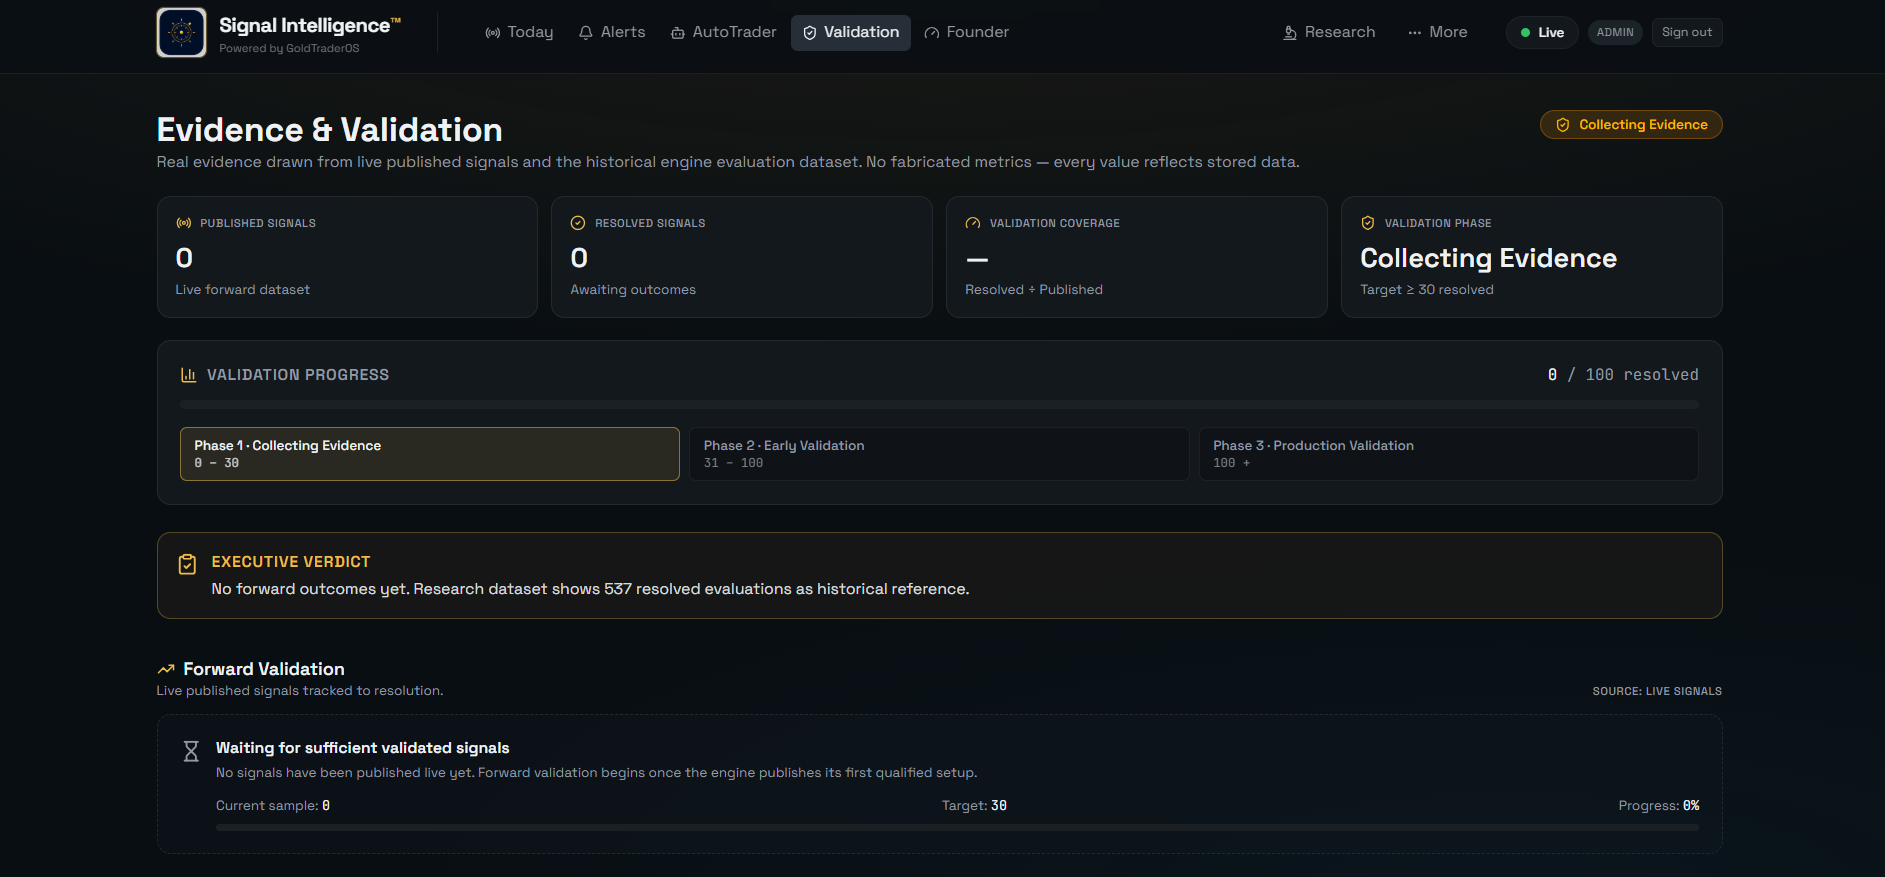Image resolution: width=1885 pixels, height=877 pixels.
Task: Click the Validation Progress bar chart icon
Action: (188, 375)
